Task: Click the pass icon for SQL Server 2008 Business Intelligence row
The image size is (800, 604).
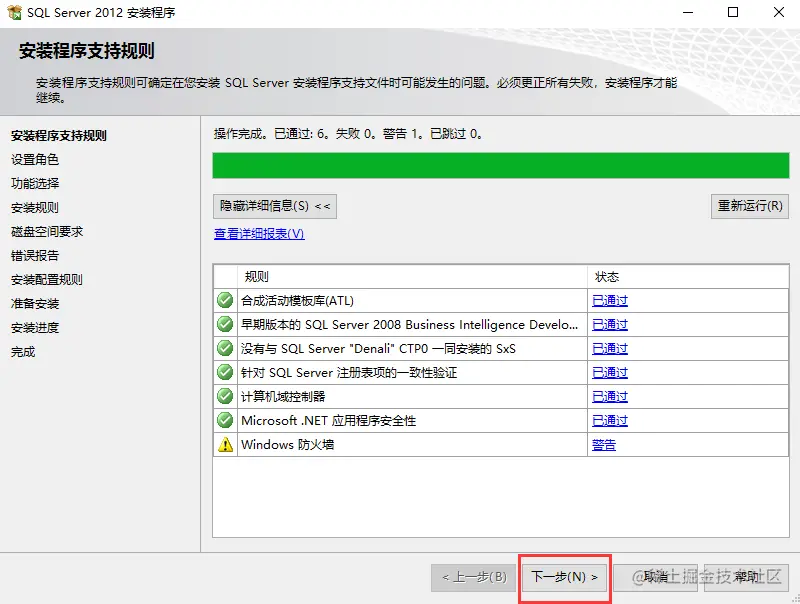Action: [225, 324]
